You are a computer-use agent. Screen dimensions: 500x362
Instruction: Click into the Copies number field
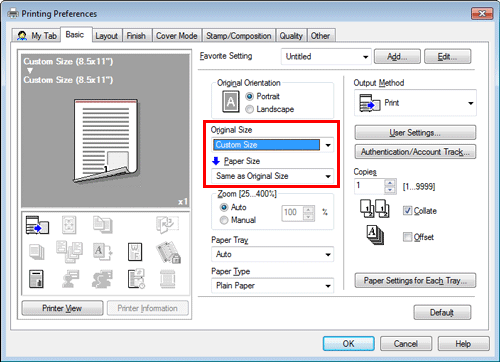370,186
